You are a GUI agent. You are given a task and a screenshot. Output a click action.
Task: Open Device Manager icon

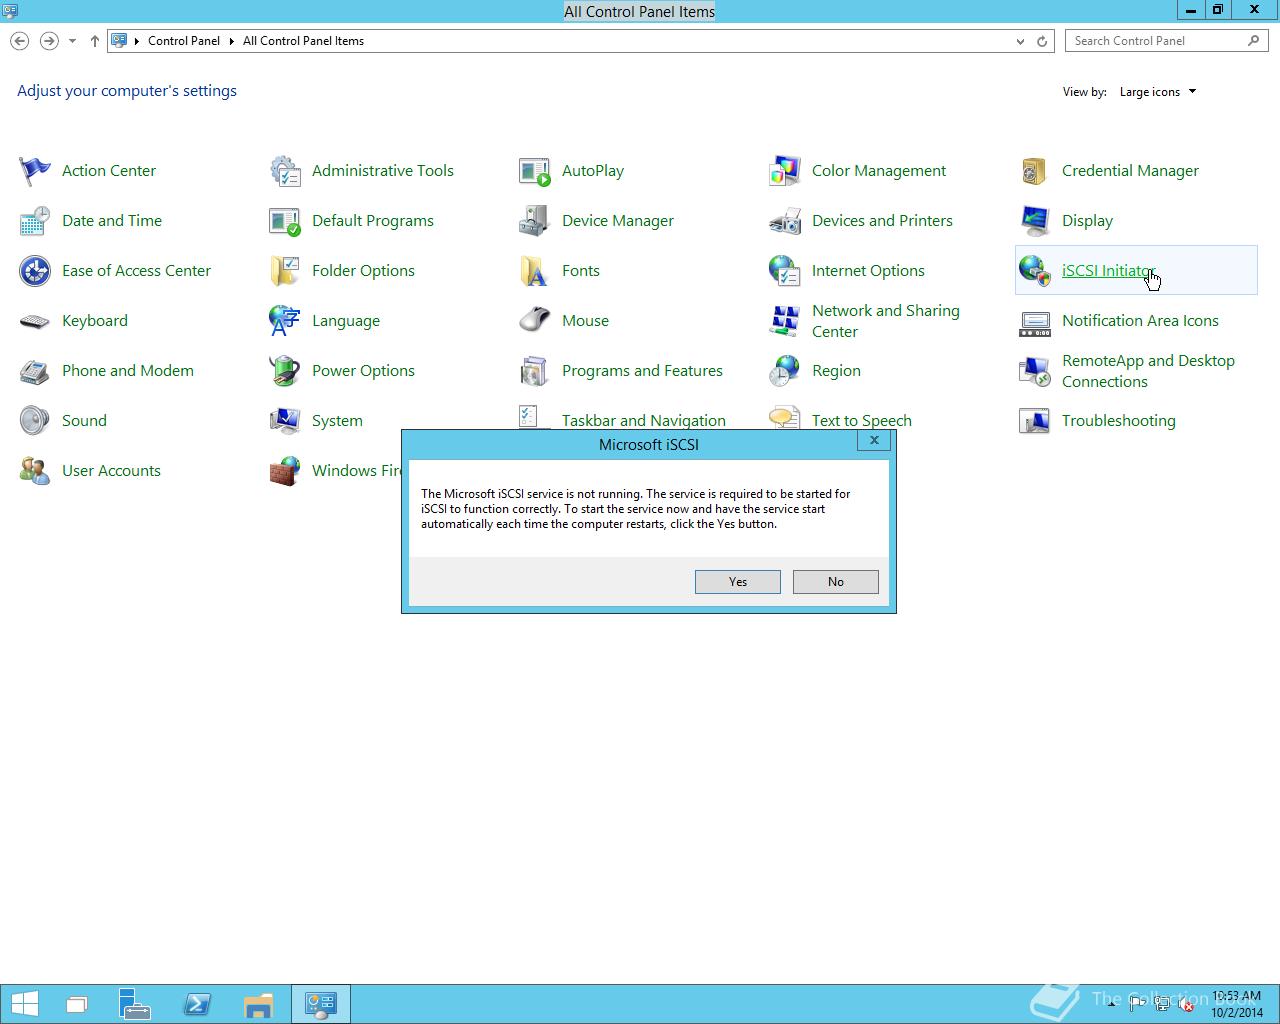pos(535,221)
